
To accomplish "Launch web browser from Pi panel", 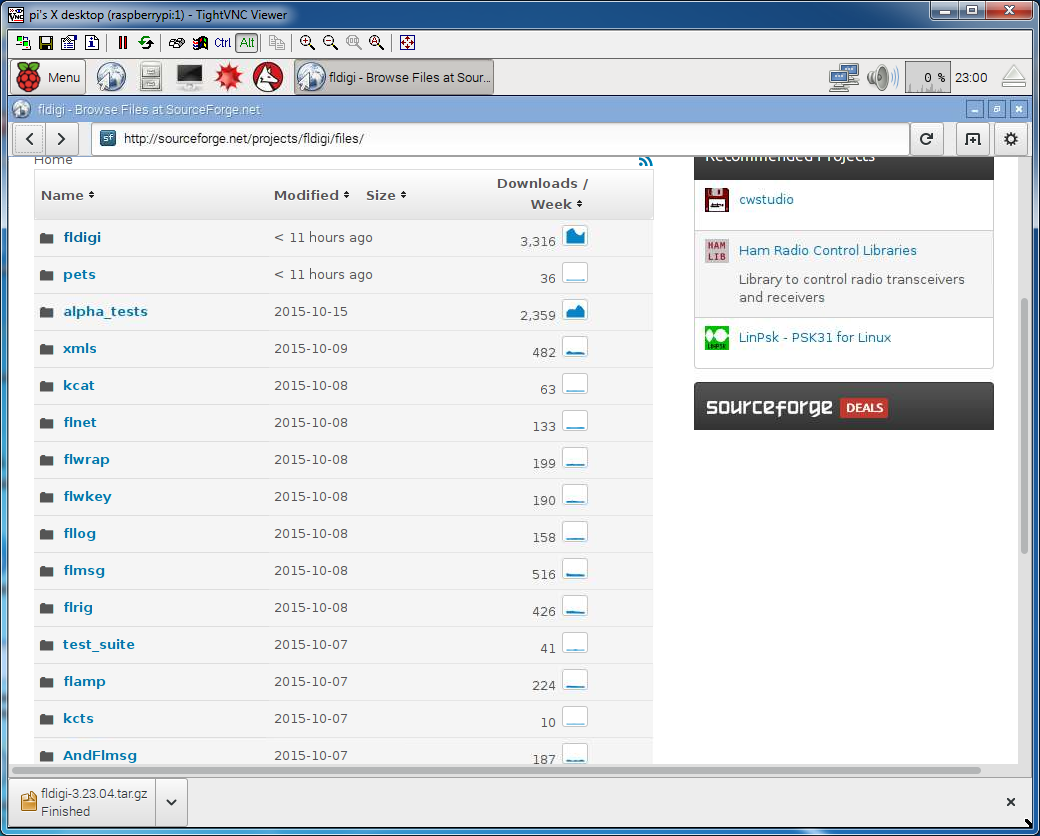I will click(x=111, y=77).
